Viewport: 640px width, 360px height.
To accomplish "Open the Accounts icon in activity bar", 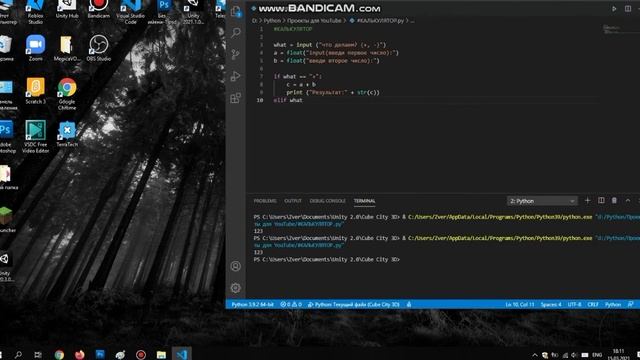I will (x=236, y=266).
